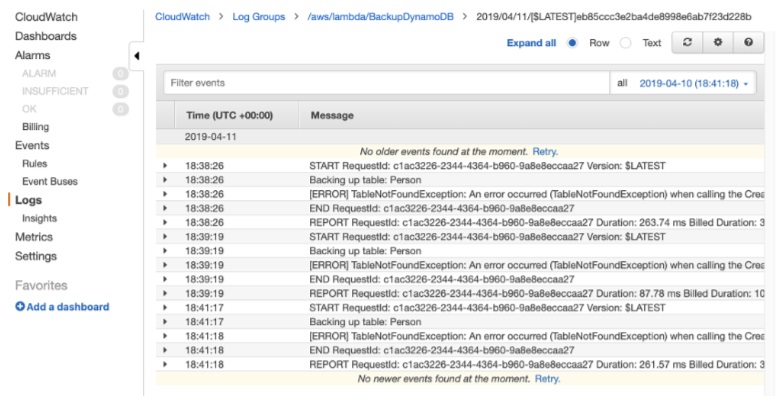Image resolution: width=778 pixels, height=396 pixels.
Task: Expand the 18:39:19 START RequestId row
Action: (x=165, y=237)
